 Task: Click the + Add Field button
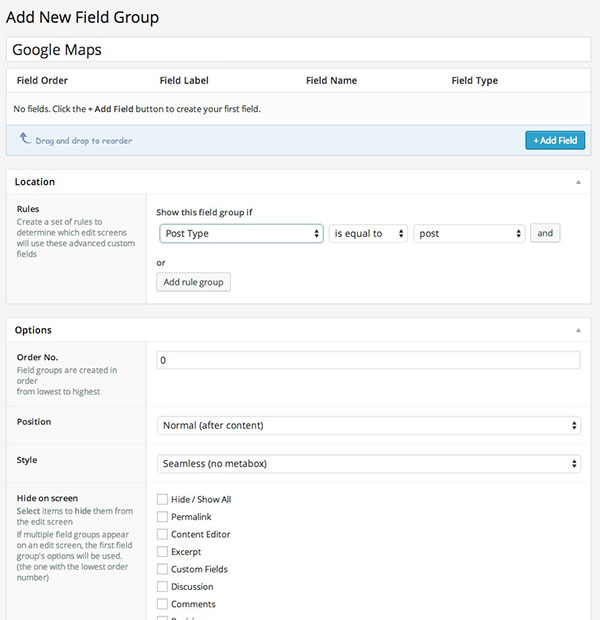(554, 140)
